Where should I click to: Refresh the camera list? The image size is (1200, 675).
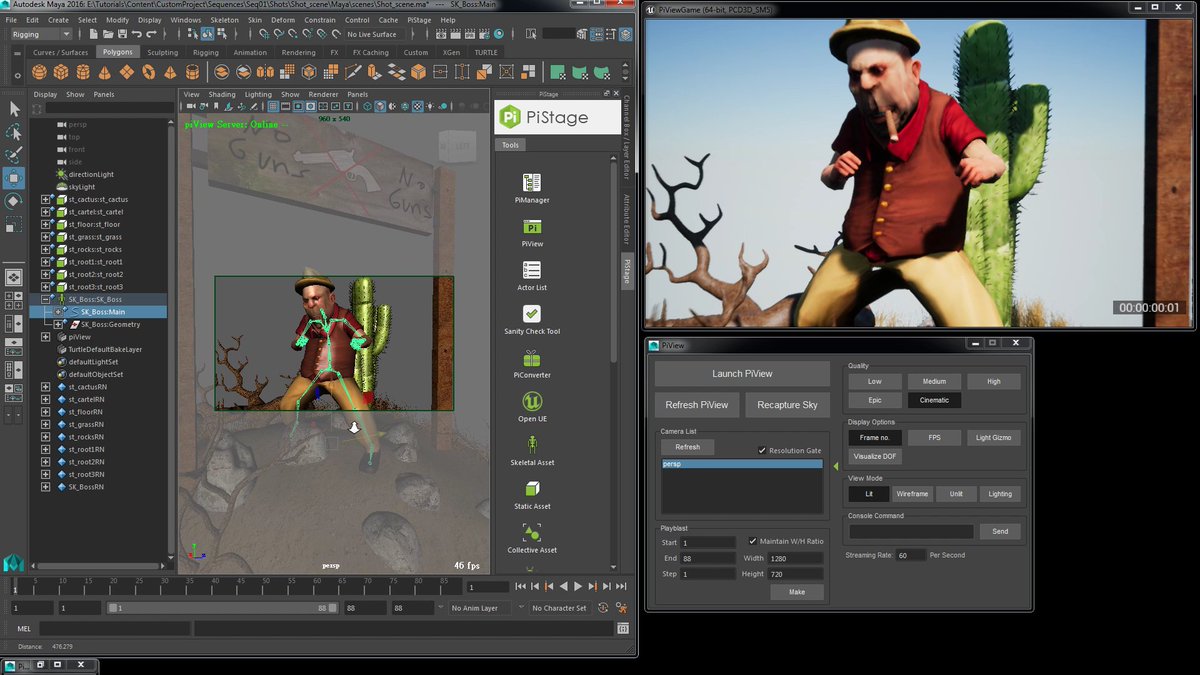tap(688, 448)
